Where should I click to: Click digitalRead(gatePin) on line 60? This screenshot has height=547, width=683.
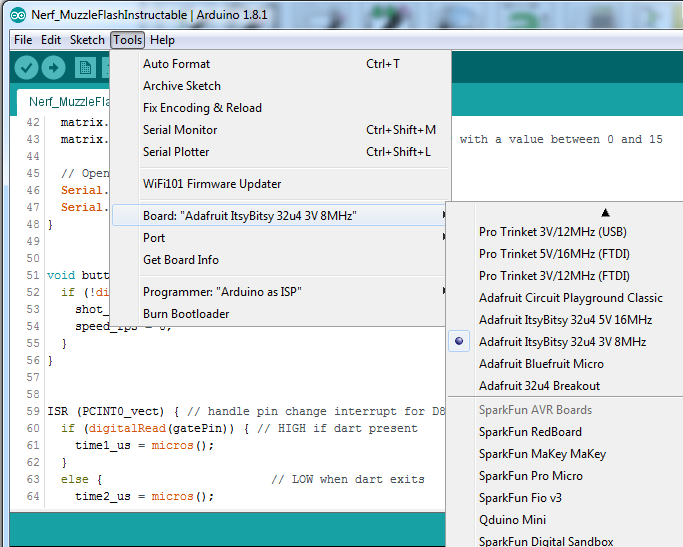pyautogui.click(x=161, y=429)
